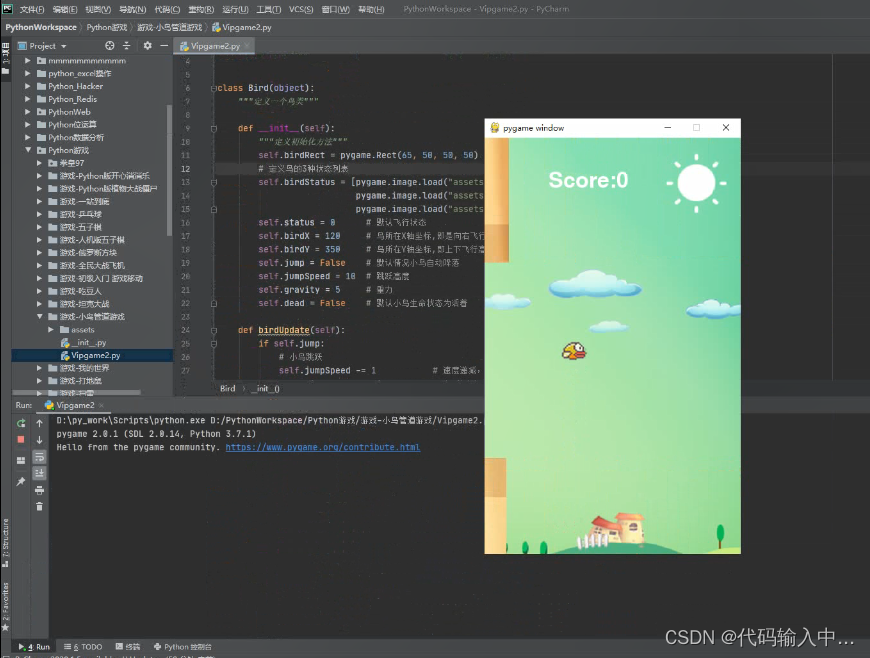Open the 6: TODO tool window button

coord(83,647)
